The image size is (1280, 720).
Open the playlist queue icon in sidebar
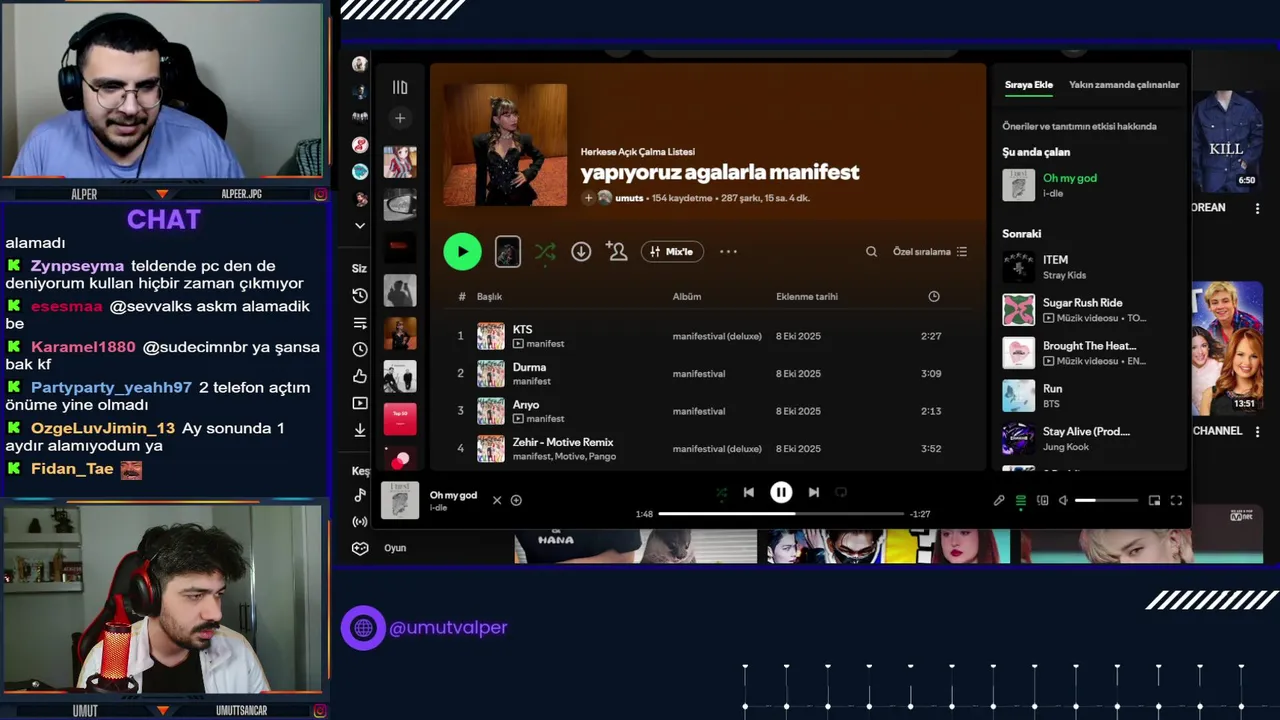[360, 323]
